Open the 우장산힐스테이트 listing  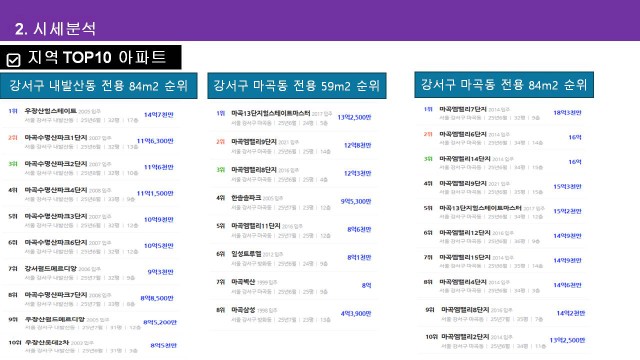coord(51,111)
